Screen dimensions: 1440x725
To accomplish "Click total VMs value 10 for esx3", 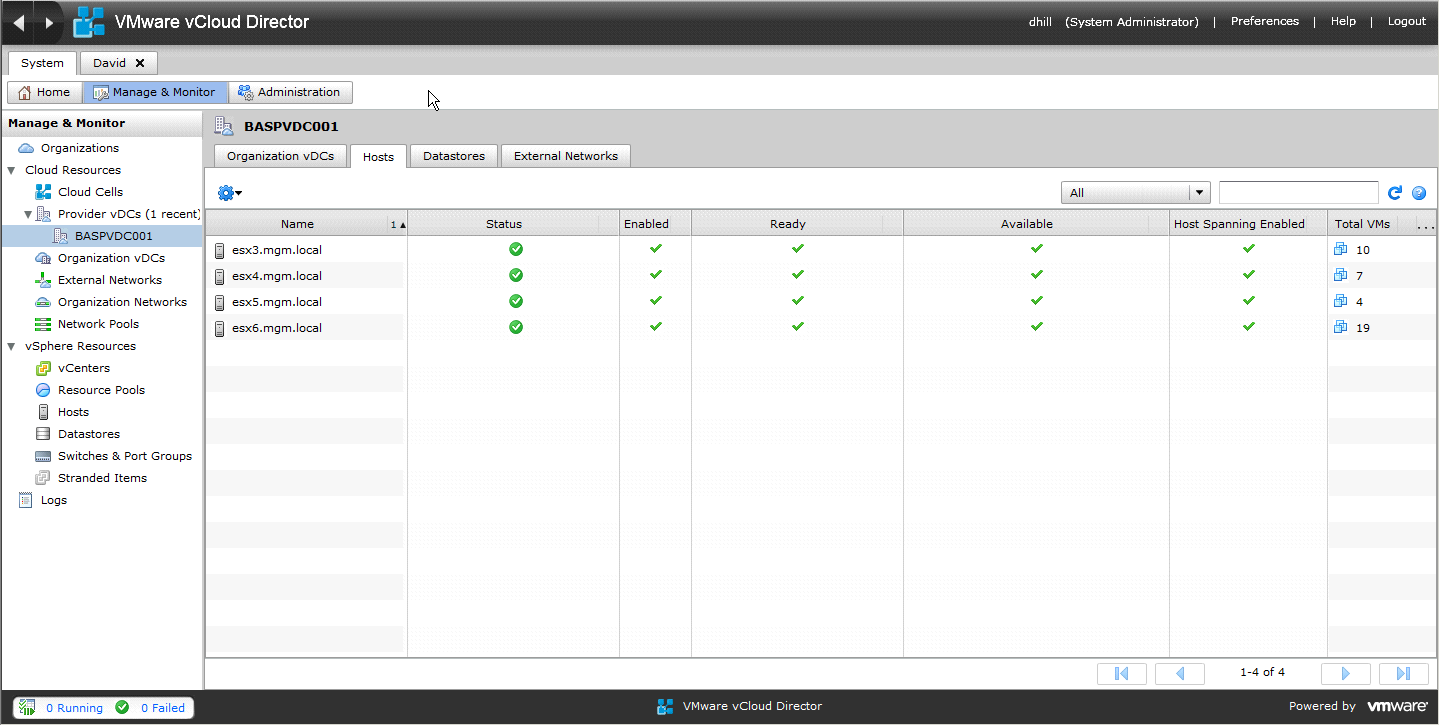I will pyautogui.click(x=1363, y=250).
